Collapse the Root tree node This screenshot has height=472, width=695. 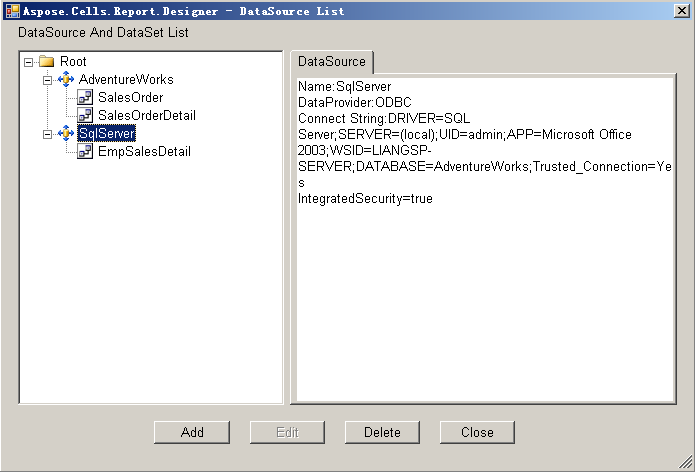[x=28, y=62]
